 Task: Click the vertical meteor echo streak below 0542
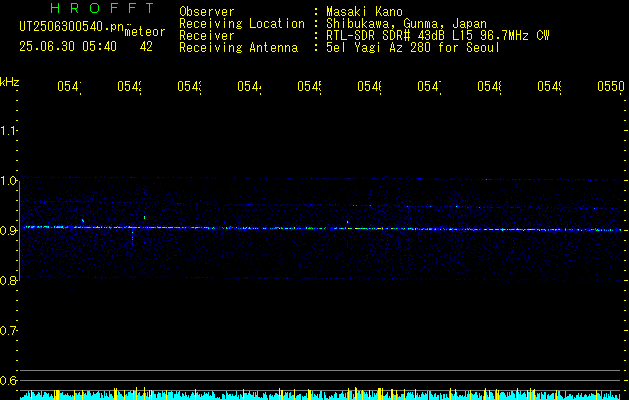132,236
